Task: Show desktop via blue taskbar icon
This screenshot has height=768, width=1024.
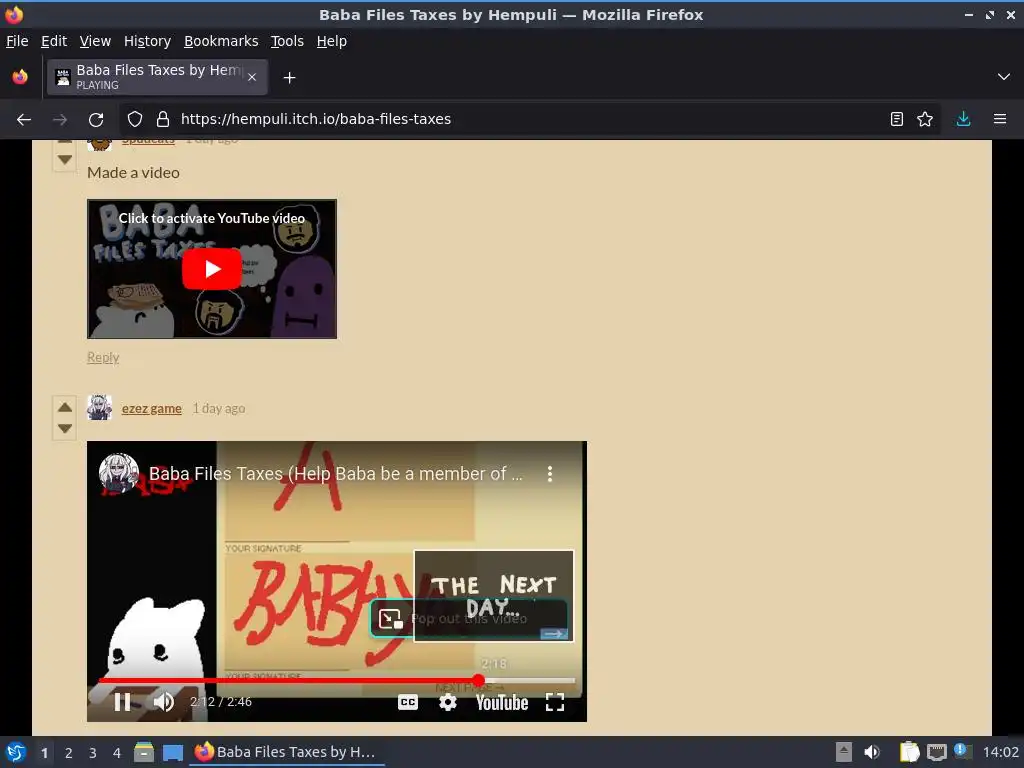Action: pos(173,753)
